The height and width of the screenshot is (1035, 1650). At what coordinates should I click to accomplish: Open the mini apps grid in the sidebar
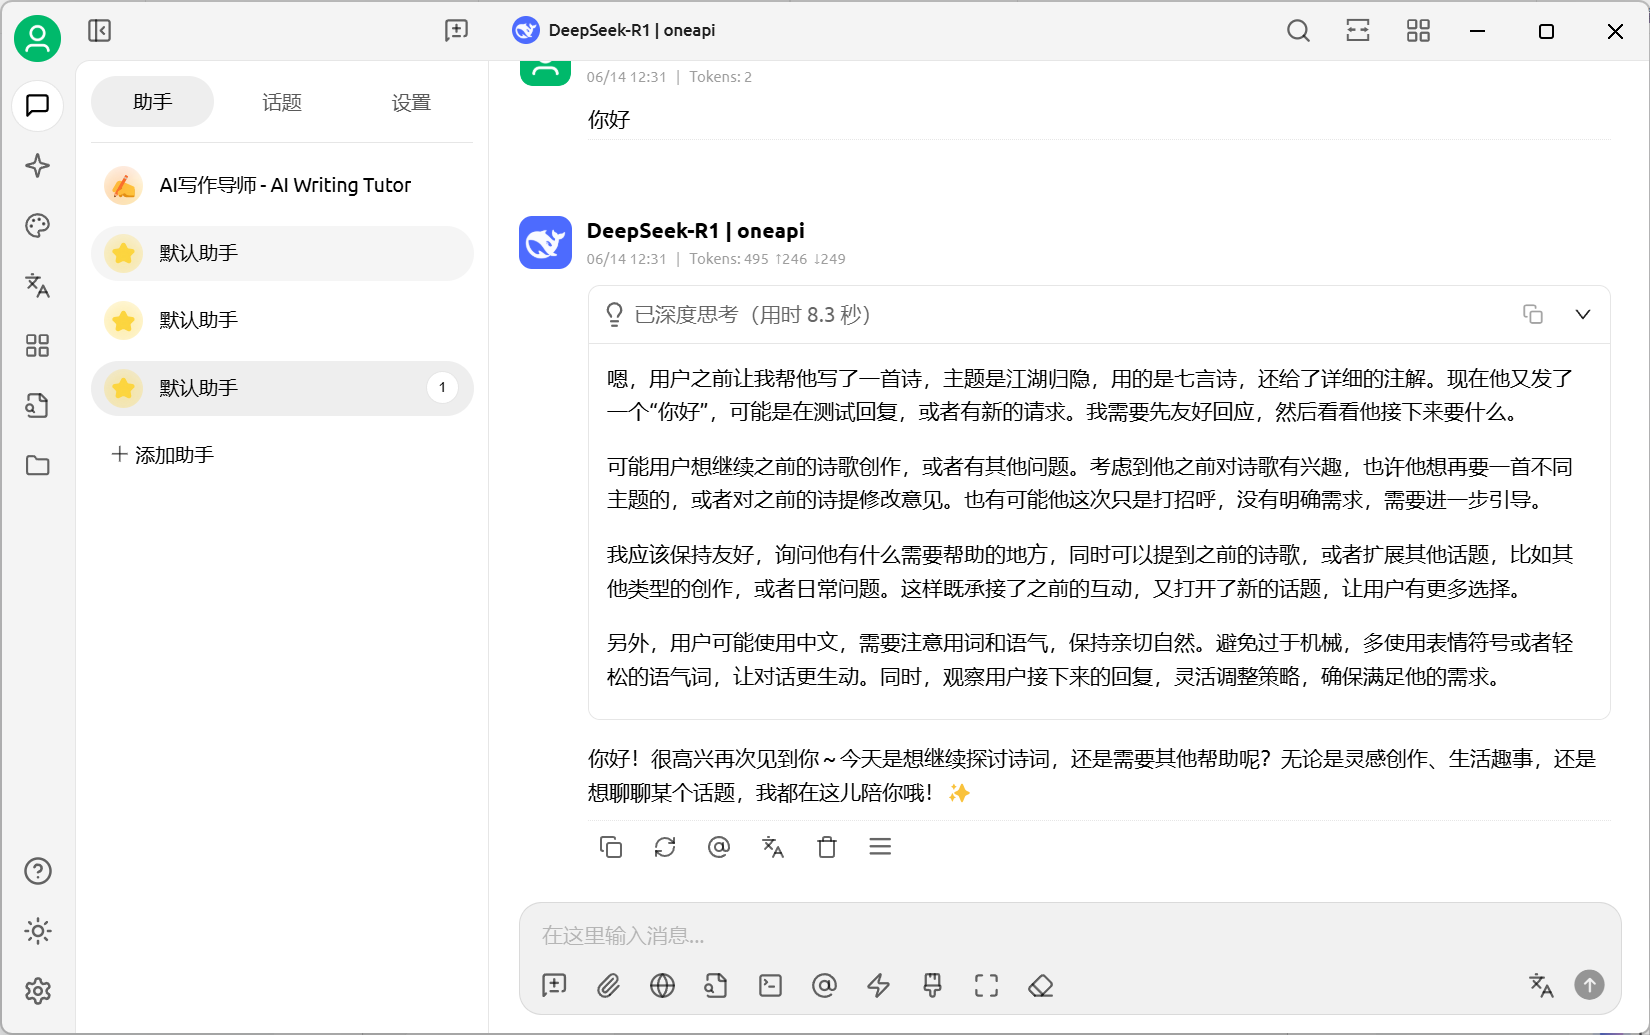click(x=37, y=346)
